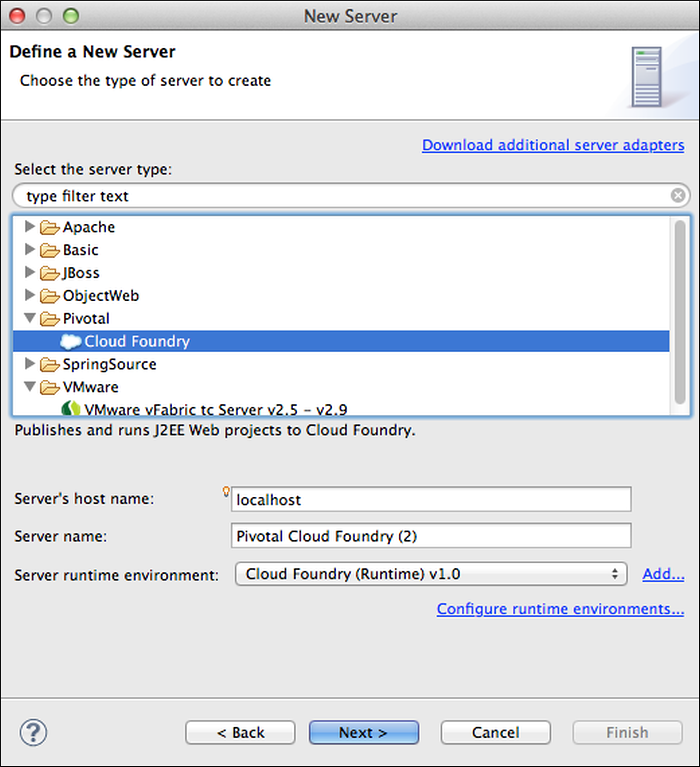Expand the Apache tree node

pyautogui.click(x=29, y=227)
